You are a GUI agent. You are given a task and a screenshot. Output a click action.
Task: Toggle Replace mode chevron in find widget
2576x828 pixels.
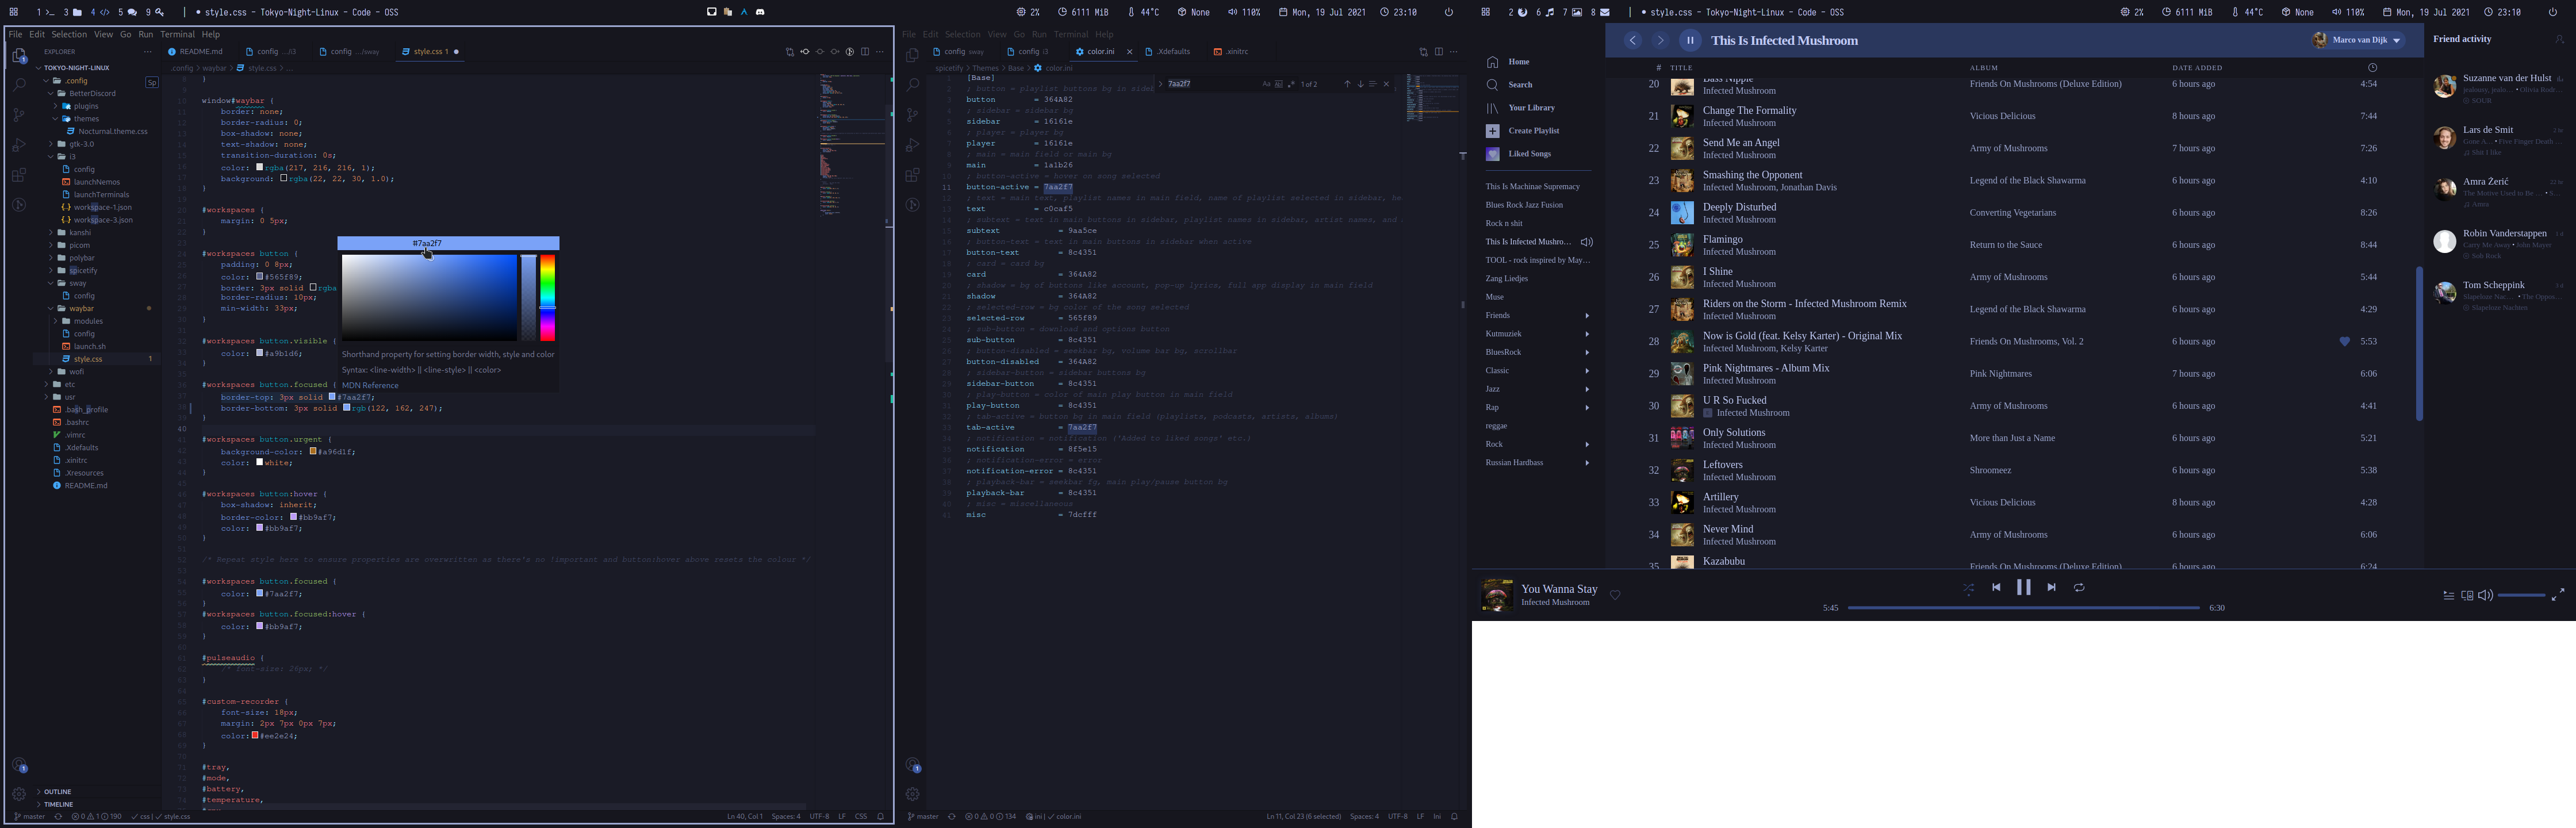(x=1160, y=84)
